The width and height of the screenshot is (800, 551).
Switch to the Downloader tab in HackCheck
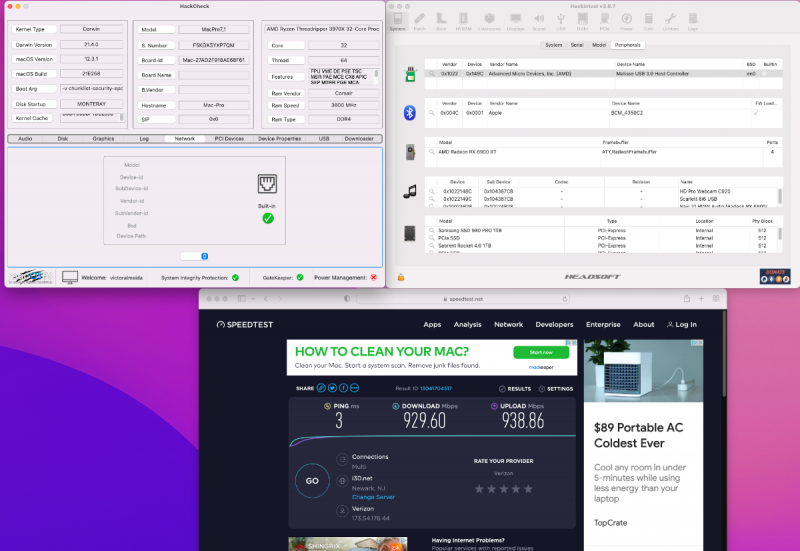click(x=359, y=139)
